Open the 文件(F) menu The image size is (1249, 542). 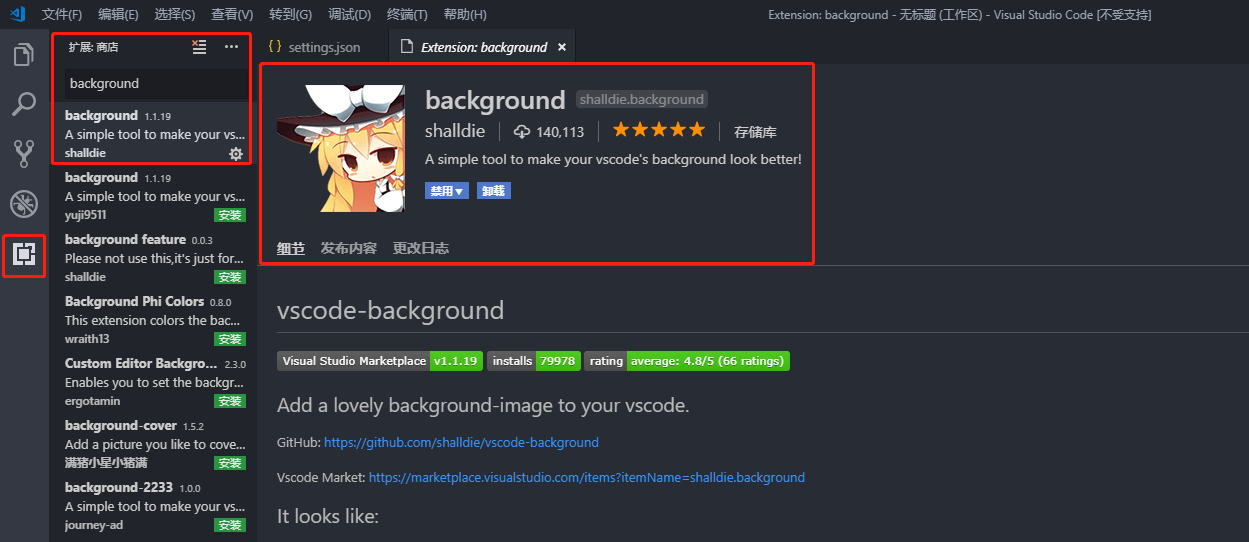tap(62, 14)
